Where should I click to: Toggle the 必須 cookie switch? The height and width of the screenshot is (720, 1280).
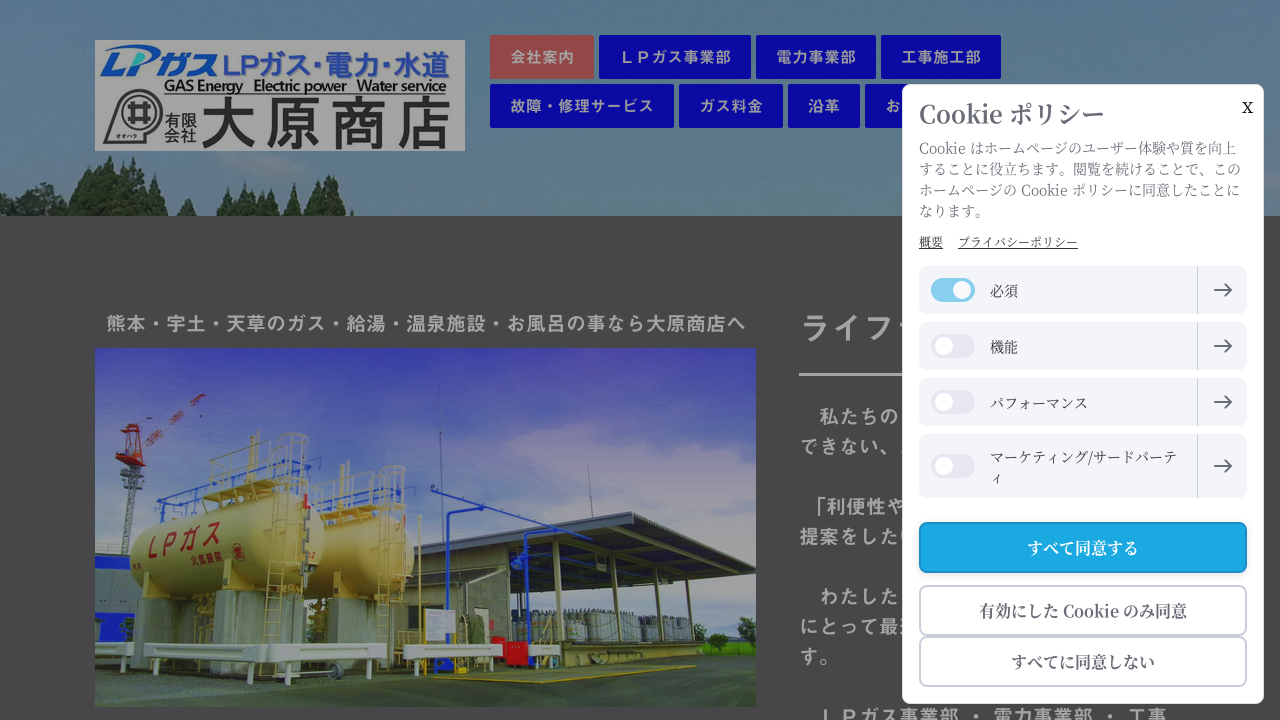pyautogui.click(x=952, y=290)
